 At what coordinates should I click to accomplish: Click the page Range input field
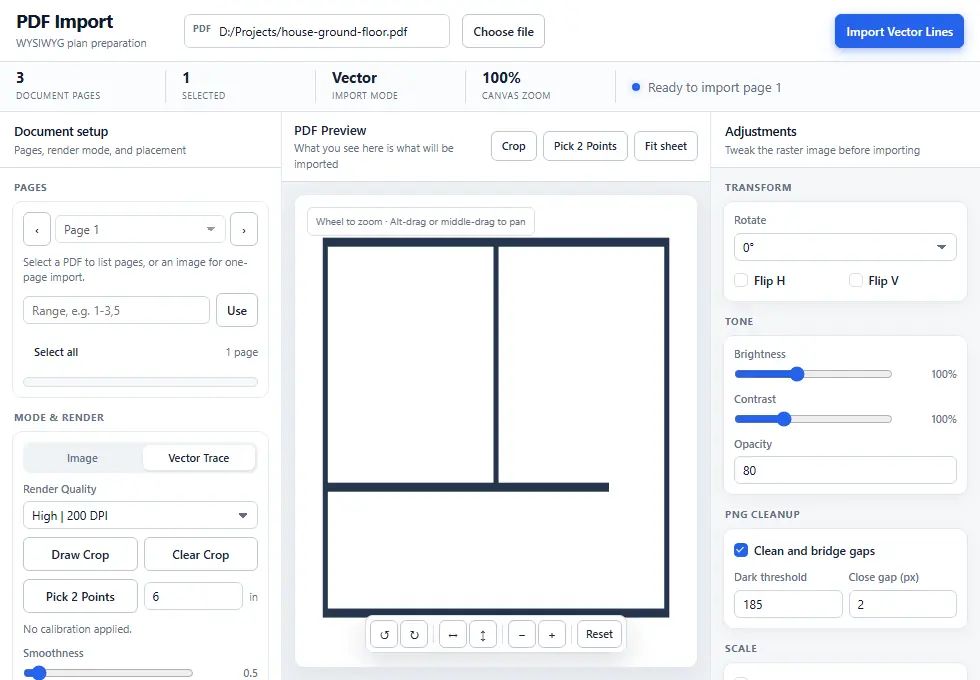[116, 311]
